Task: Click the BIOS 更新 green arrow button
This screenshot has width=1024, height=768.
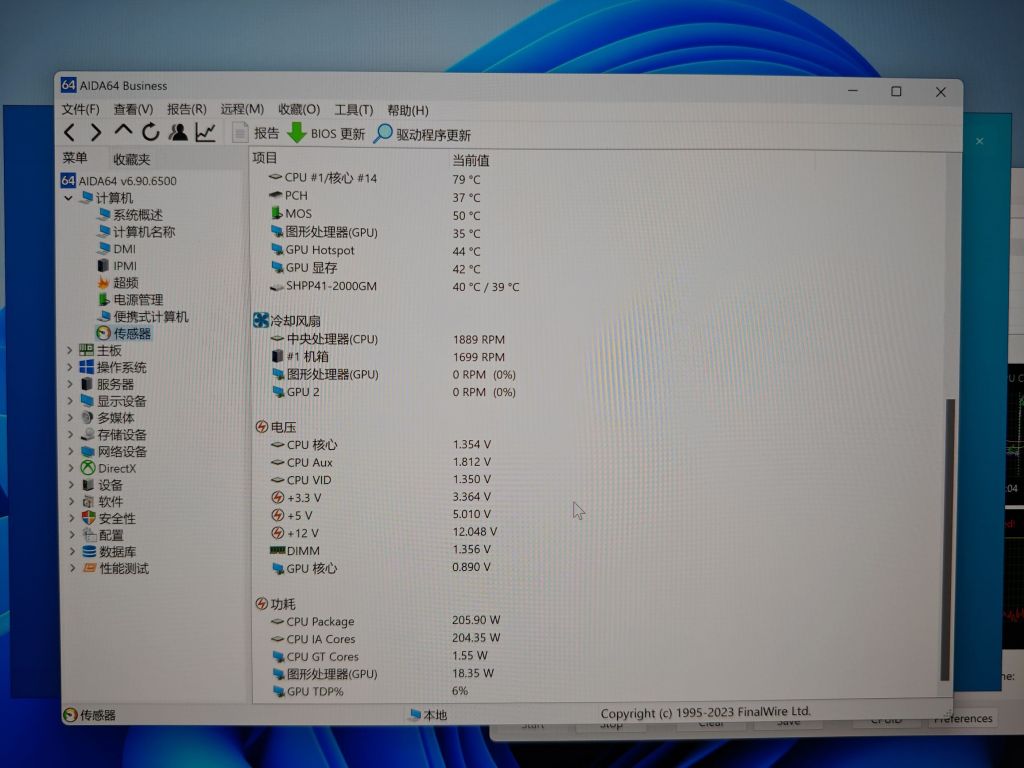Action: [x=326, y=133]
